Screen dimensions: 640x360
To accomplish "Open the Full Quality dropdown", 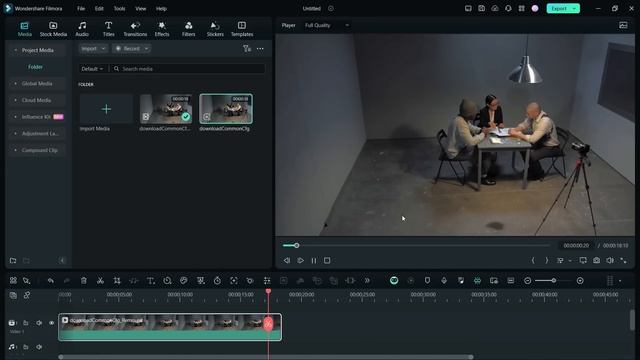I will pos(327,25).
